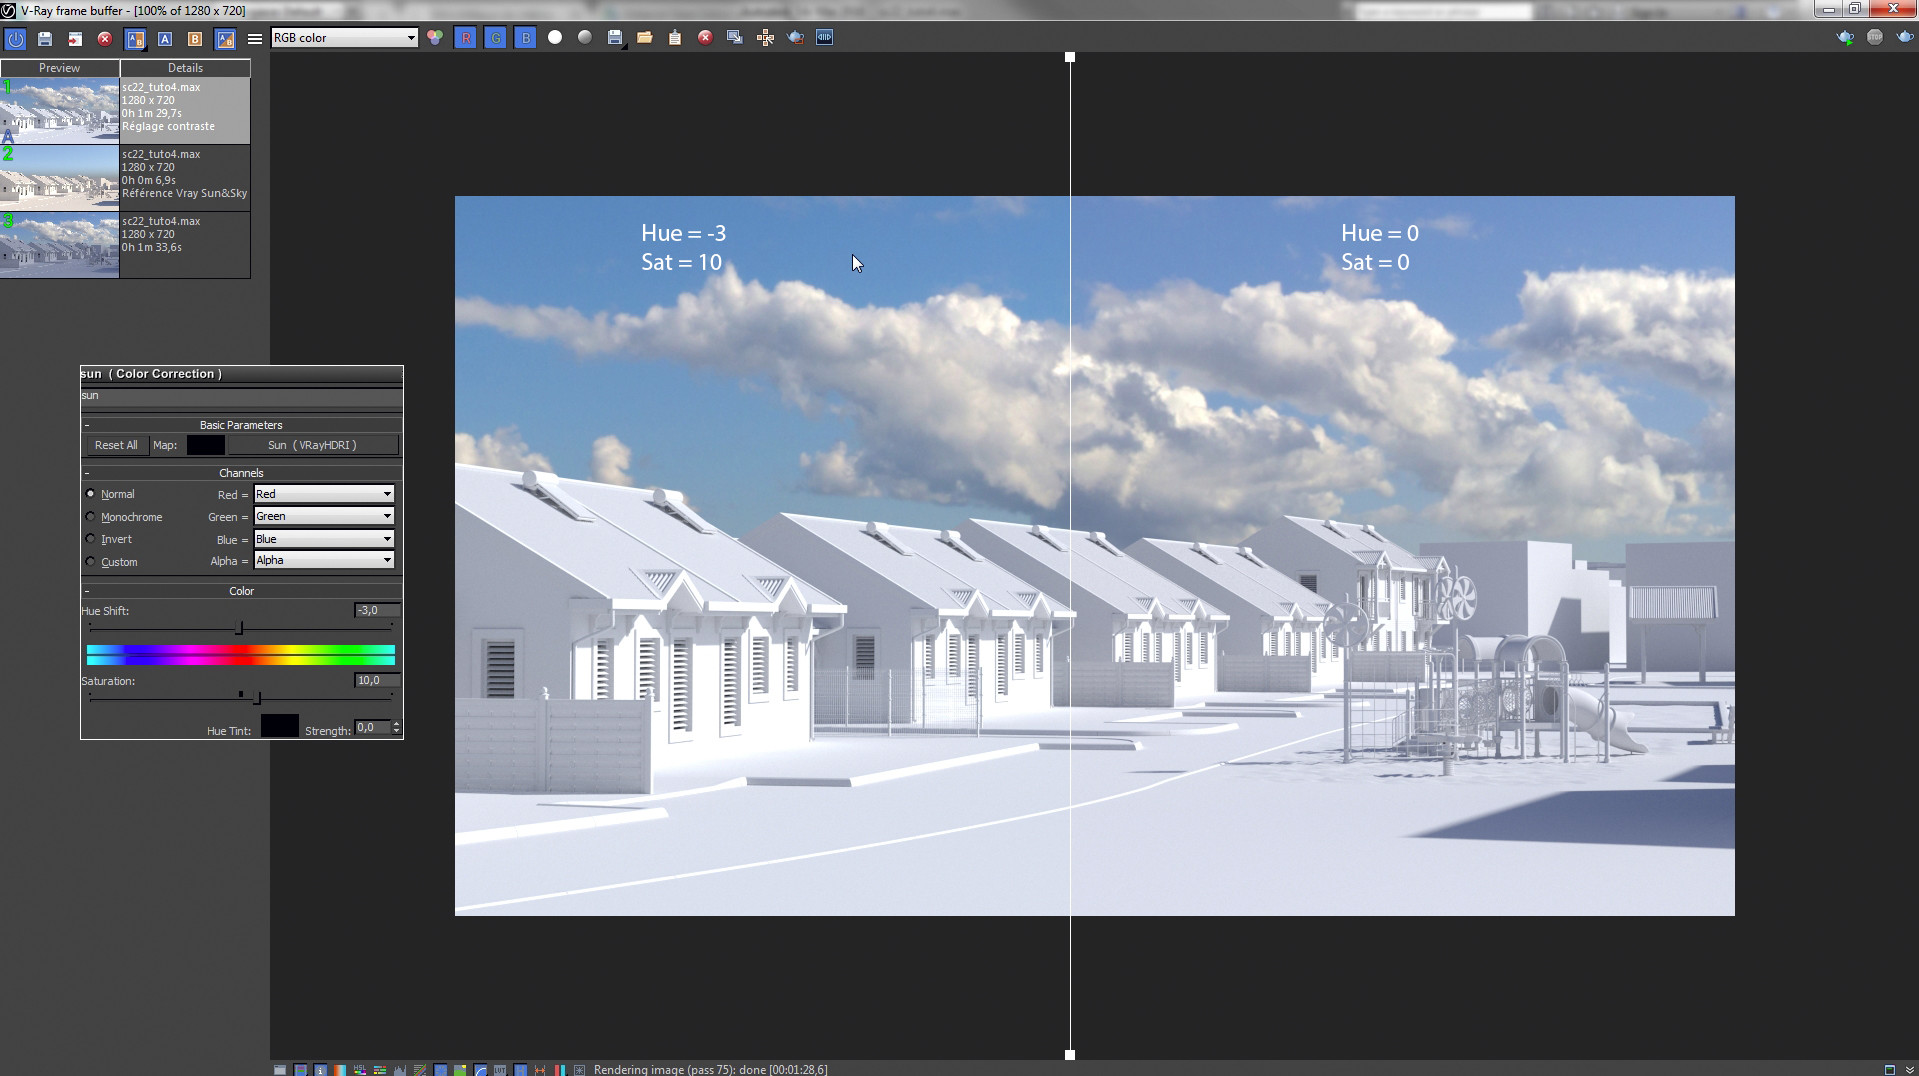The height and width of the screenshot is (1076, 1919).
Task: Click the histogram levels icon in status bar
Action: [400, 1069]
